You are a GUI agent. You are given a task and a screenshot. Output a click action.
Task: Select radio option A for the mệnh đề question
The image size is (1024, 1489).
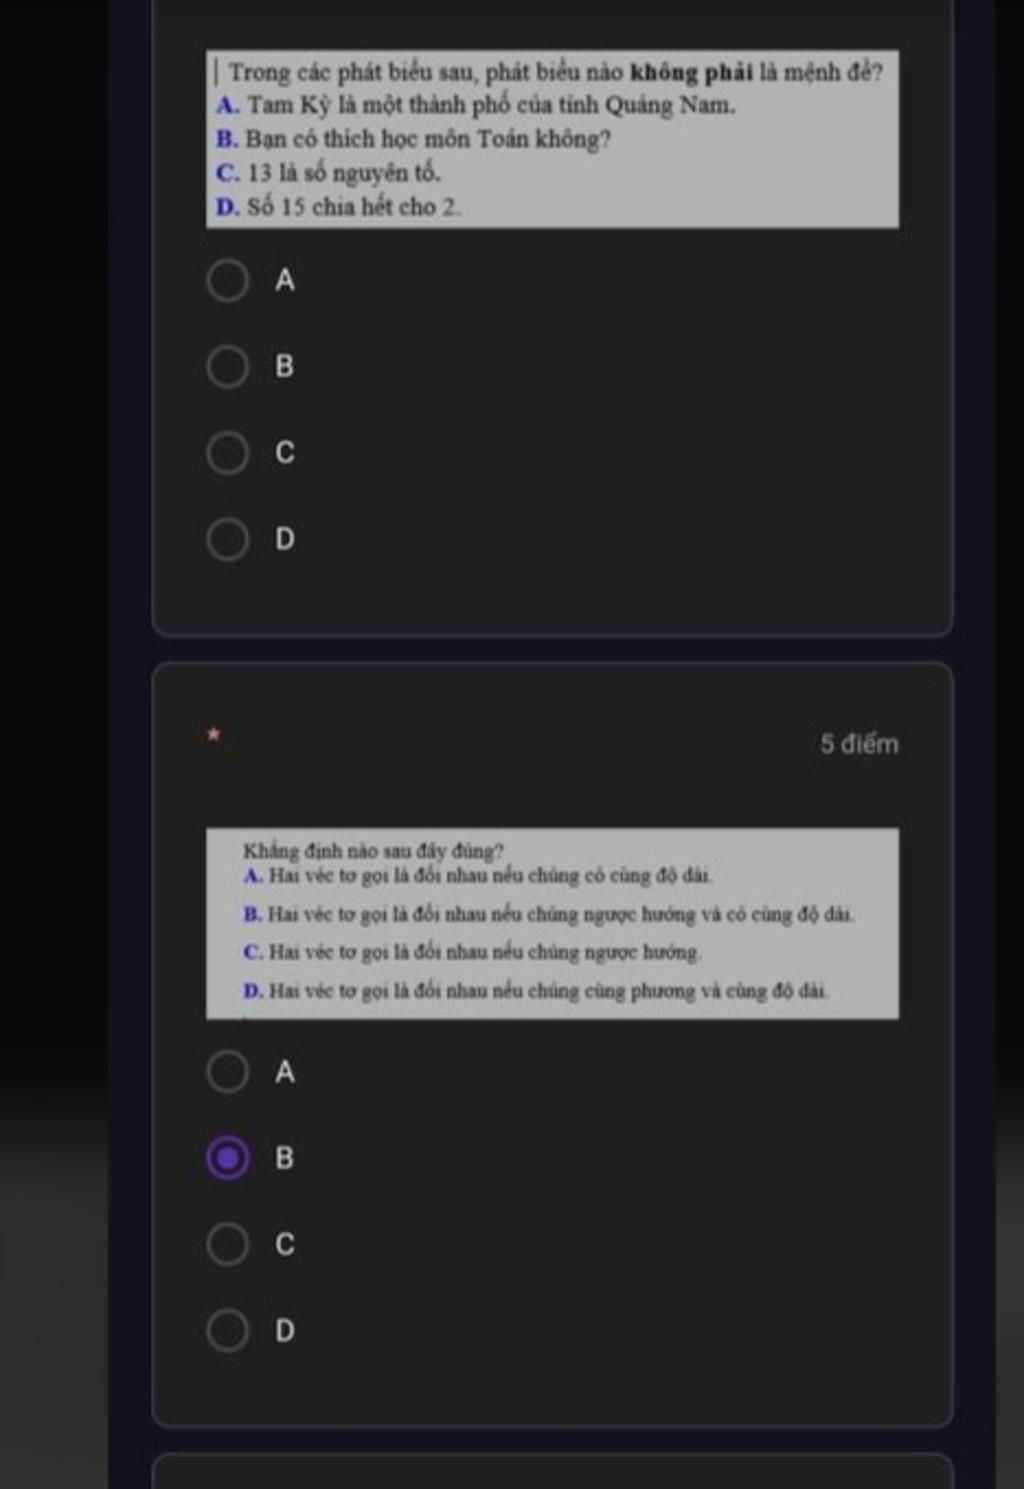click(228, 281)
